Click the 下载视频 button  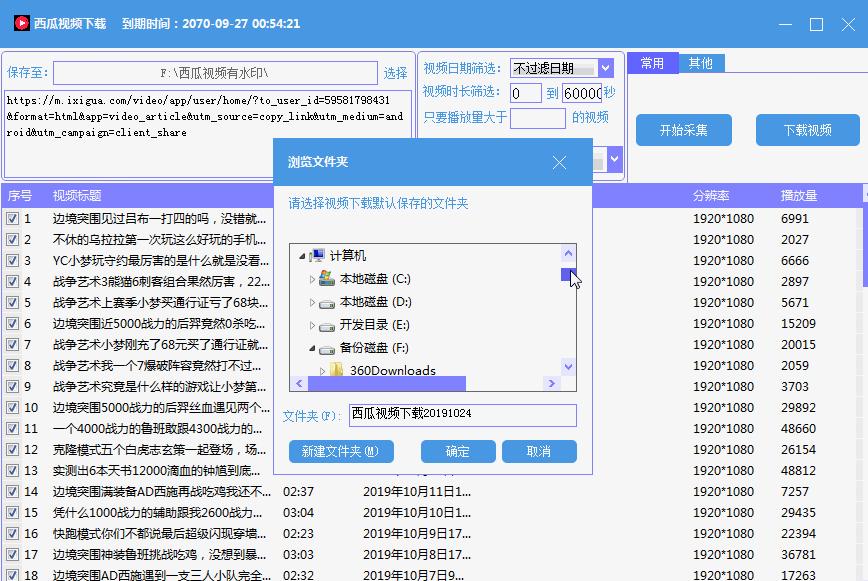(x=808, y=130)
